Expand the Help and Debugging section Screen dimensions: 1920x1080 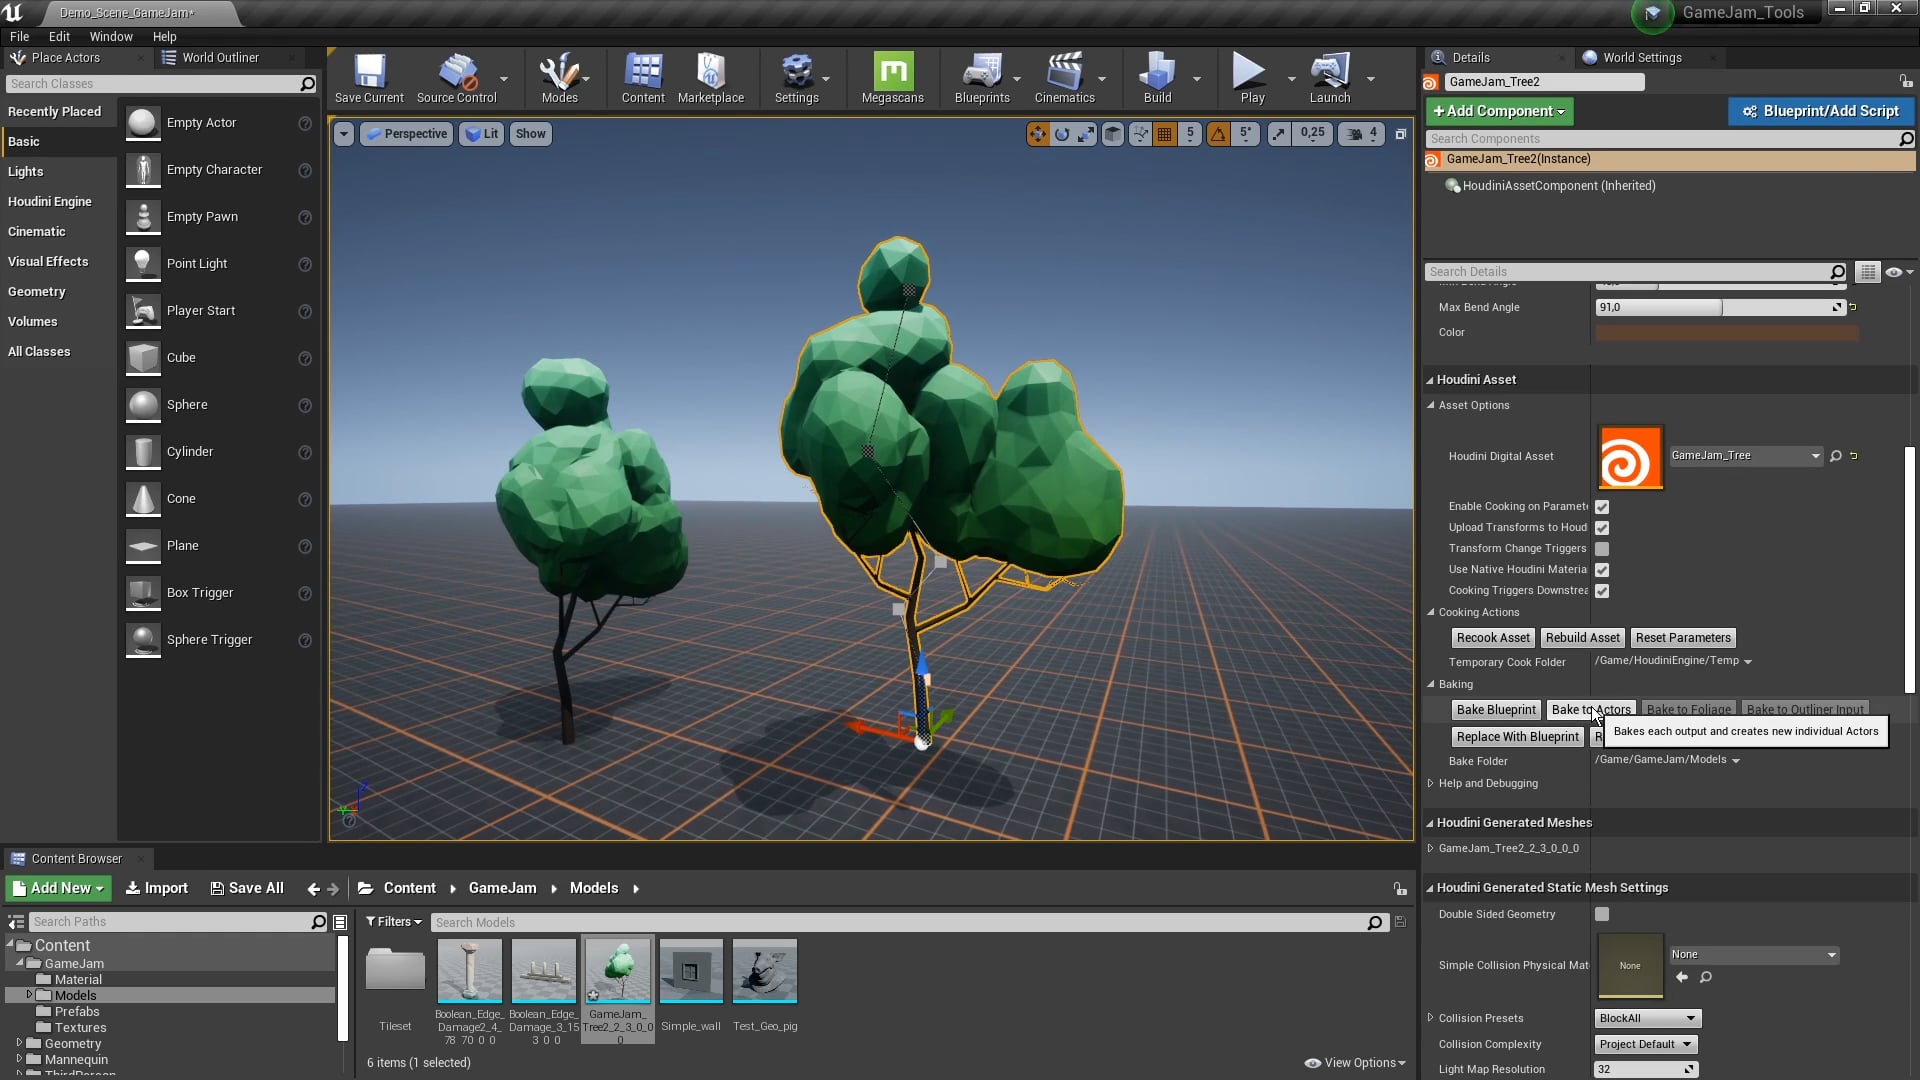point(1430,784)
